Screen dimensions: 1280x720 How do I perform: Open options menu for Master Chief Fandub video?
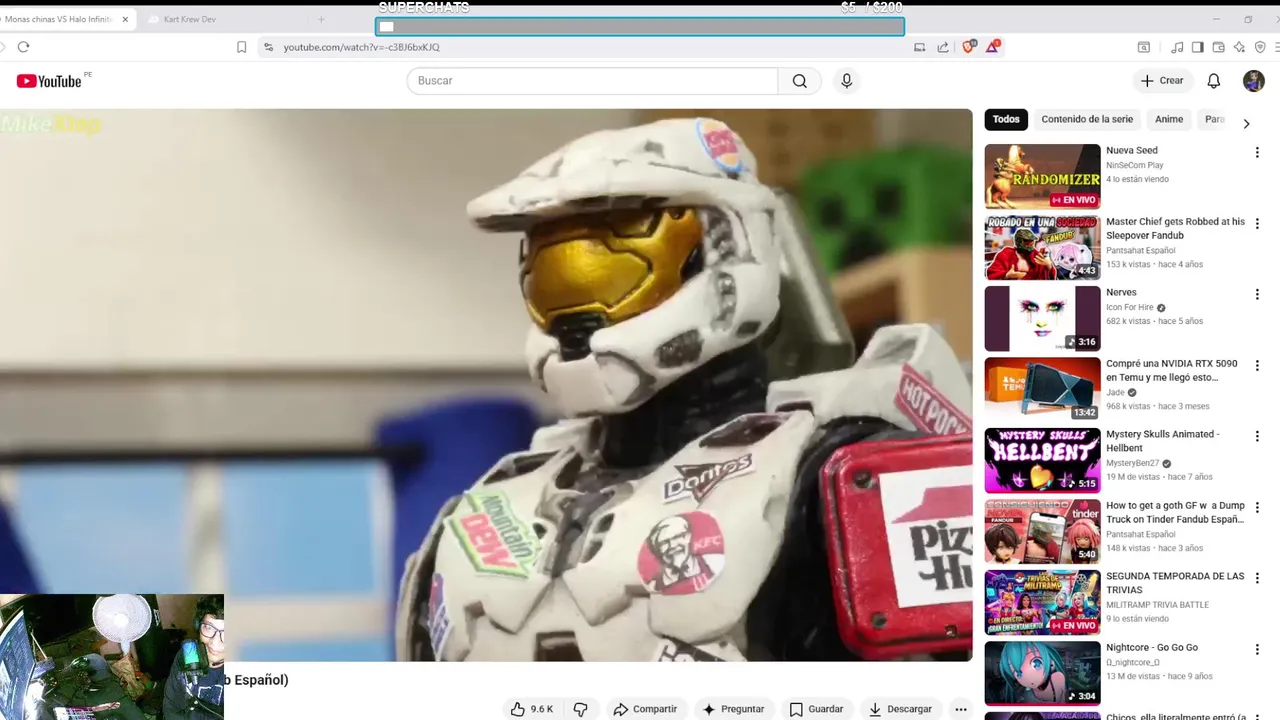tap(1257, 224)
